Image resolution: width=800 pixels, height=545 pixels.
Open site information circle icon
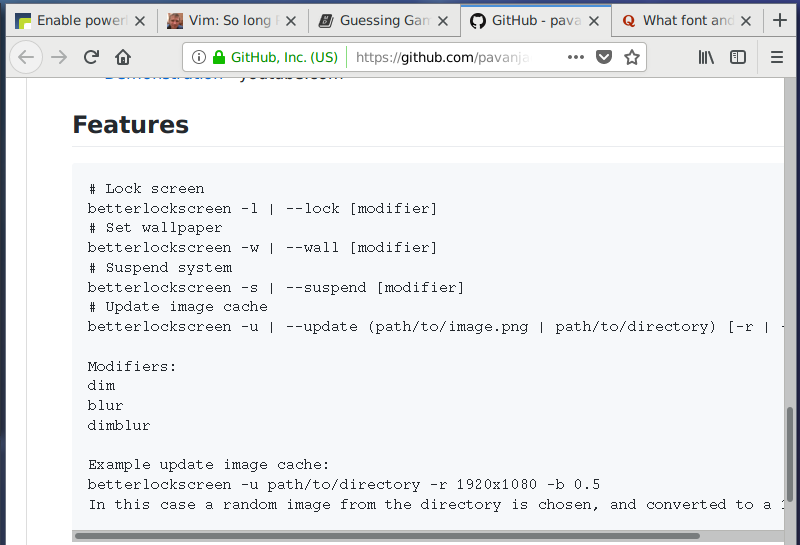coord(199,57)
